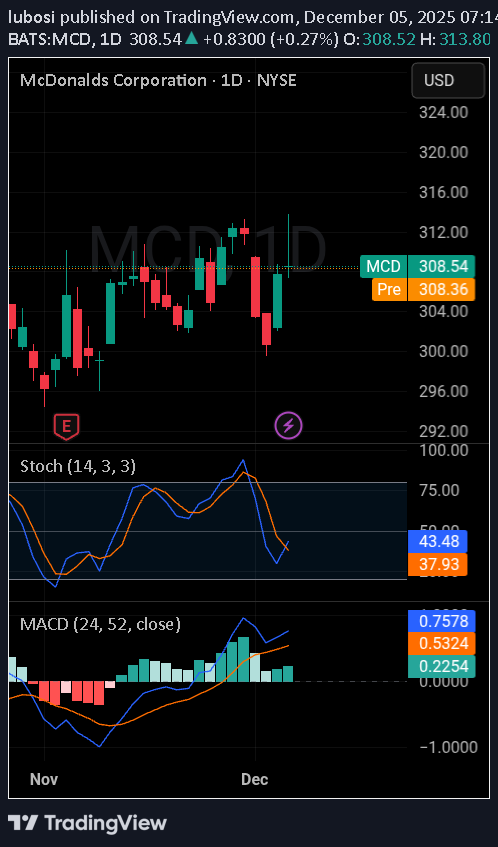This screenshot has height=847, width=498.
Task: Click the 324.00 price axis label
Action: [x=443, y=112]
